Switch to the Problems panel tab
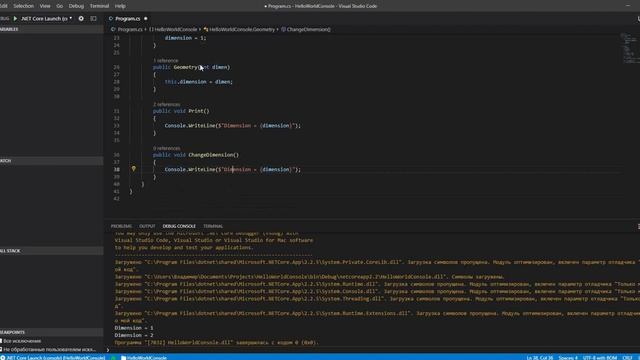The height and width of the screenshot is (360, 640). point(121,226)
